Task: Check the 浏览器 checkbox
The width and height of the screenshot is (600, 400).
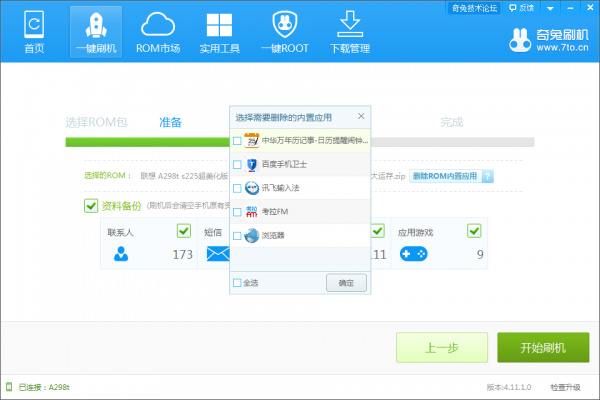Action: 237,235
